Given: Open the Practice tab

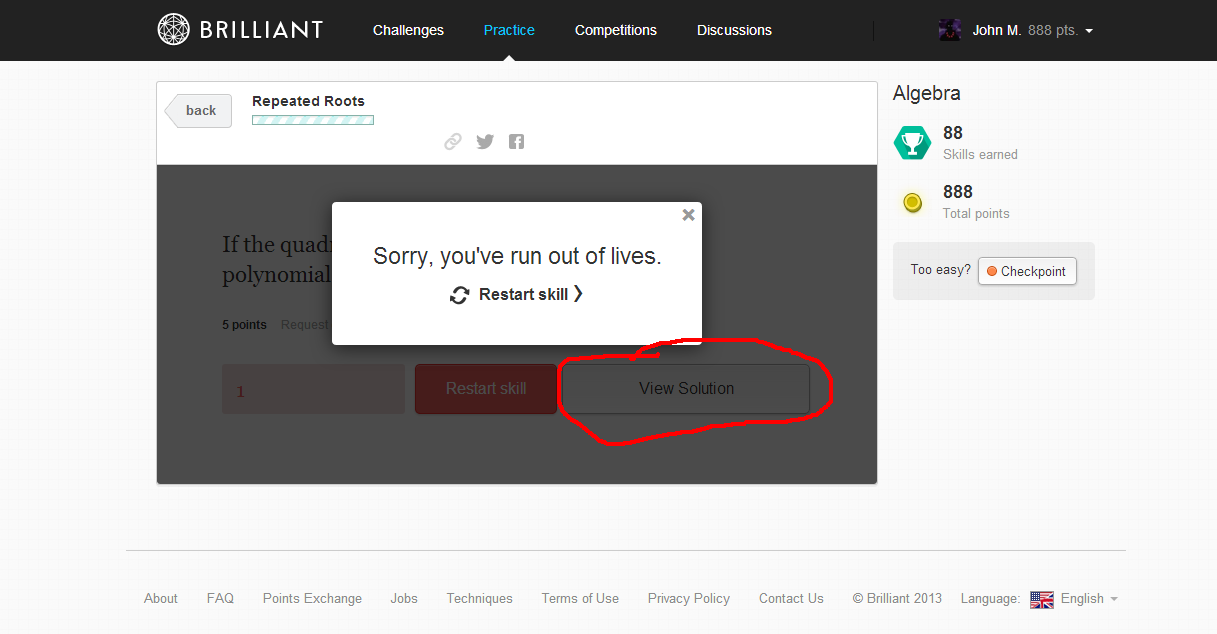Looking at the screenshot, I should click(x=509, y=30).
